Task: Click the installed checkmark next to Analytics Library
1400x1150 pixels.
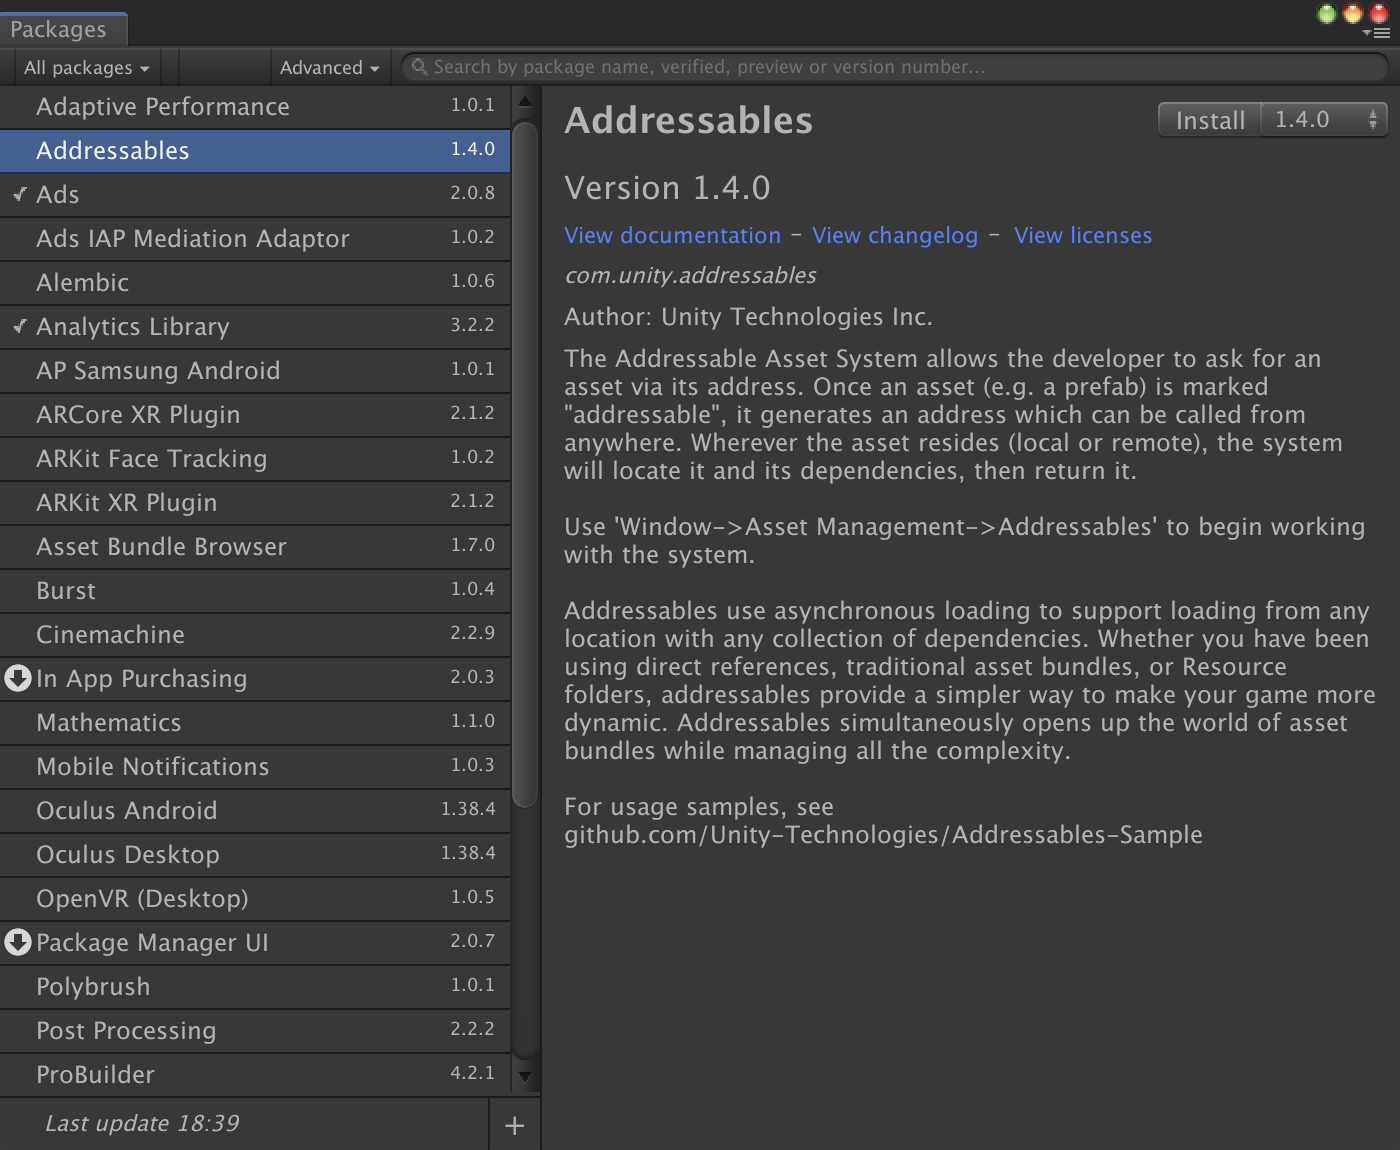Action: 19,326
